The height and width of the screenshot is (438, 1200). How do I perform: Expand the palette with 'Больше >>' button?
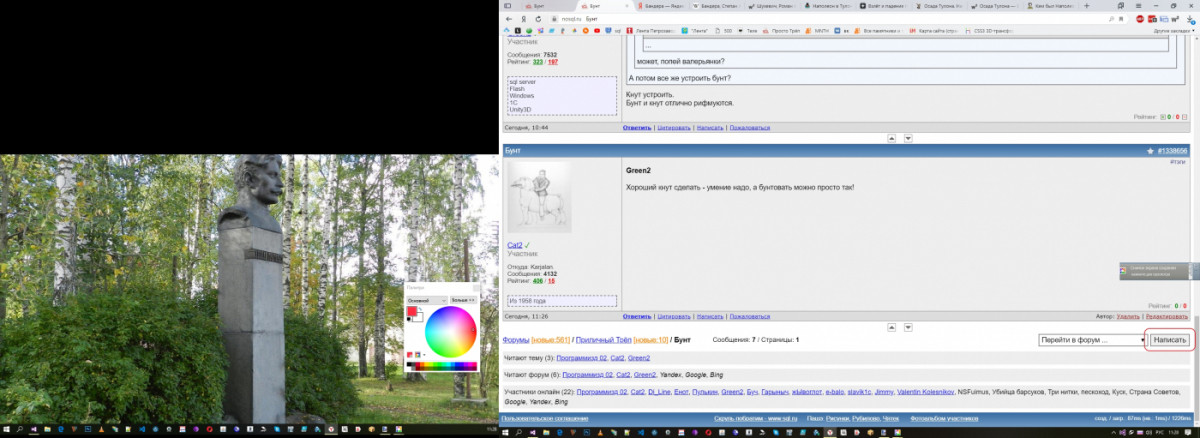[462, 299]
